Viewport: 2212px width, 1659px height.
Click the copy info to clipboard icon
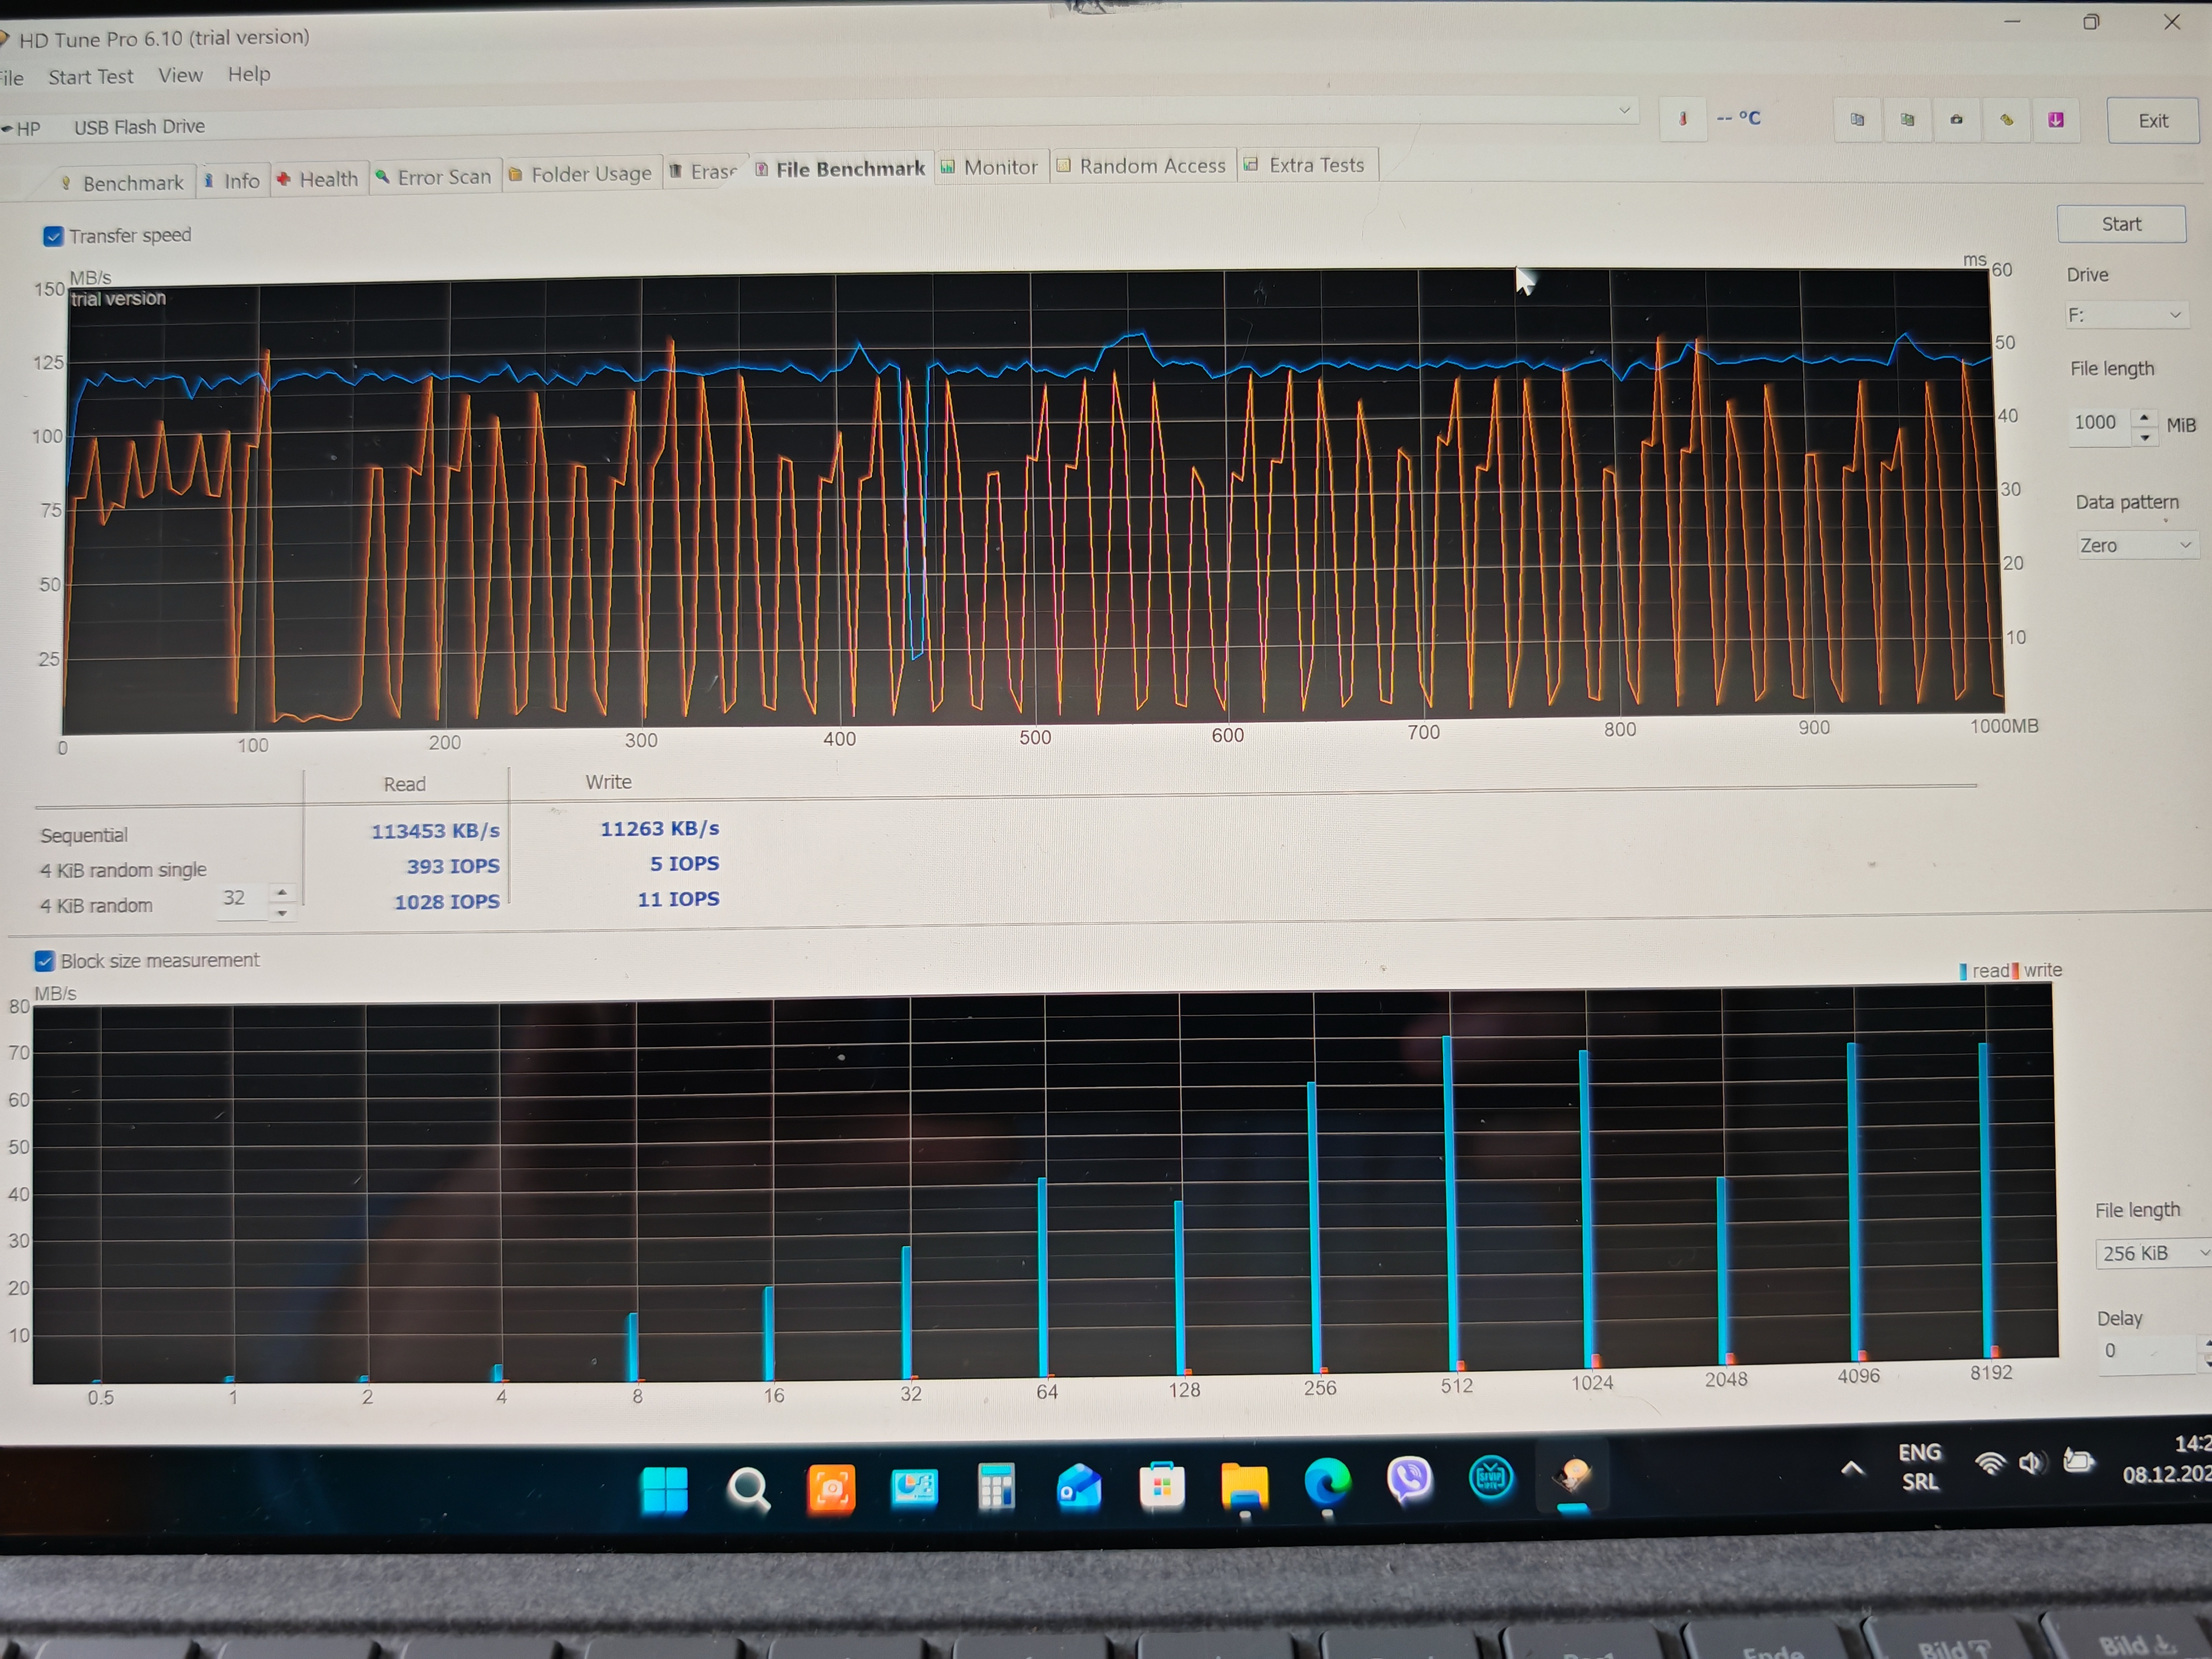click(1857, 120)
